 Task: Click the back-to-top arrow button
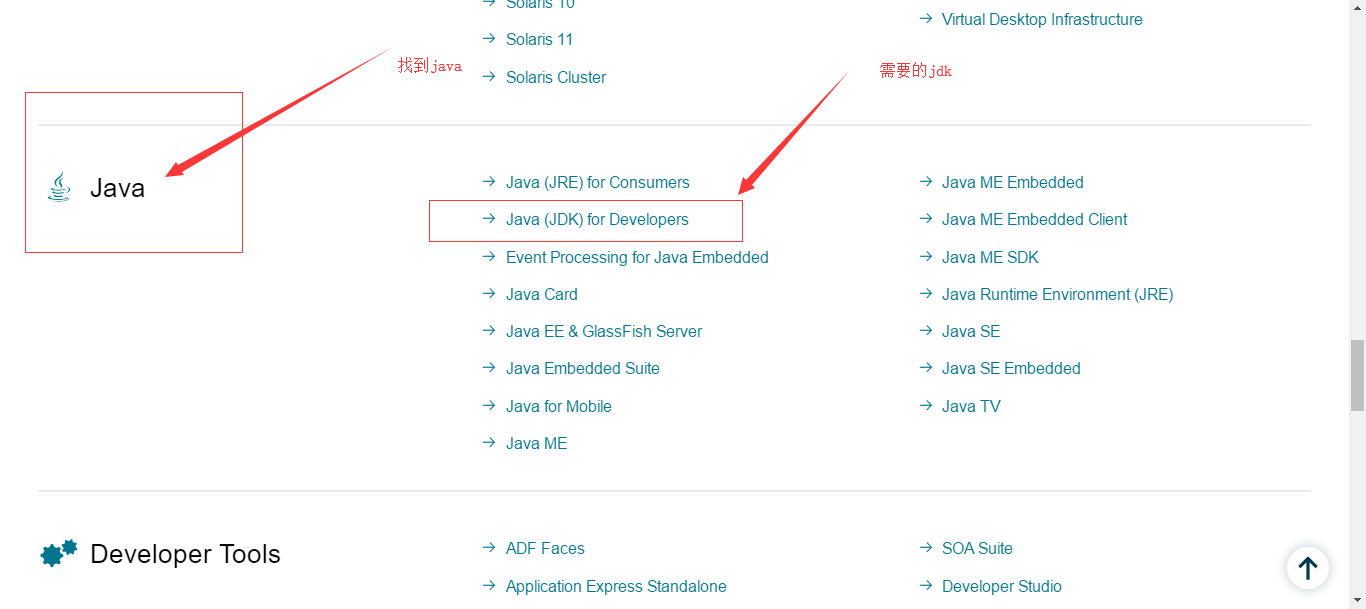point(1307,568)
